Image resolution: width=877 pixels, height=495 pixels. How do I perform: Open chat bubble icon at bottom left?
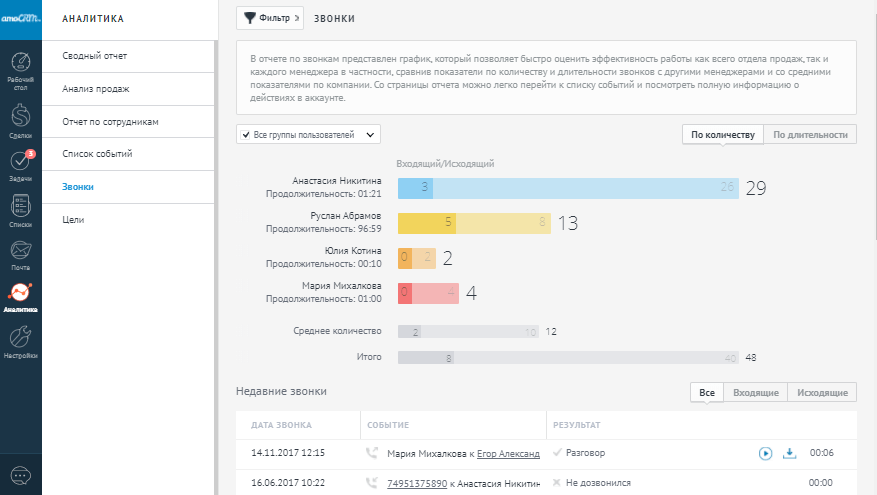[20, 474]
